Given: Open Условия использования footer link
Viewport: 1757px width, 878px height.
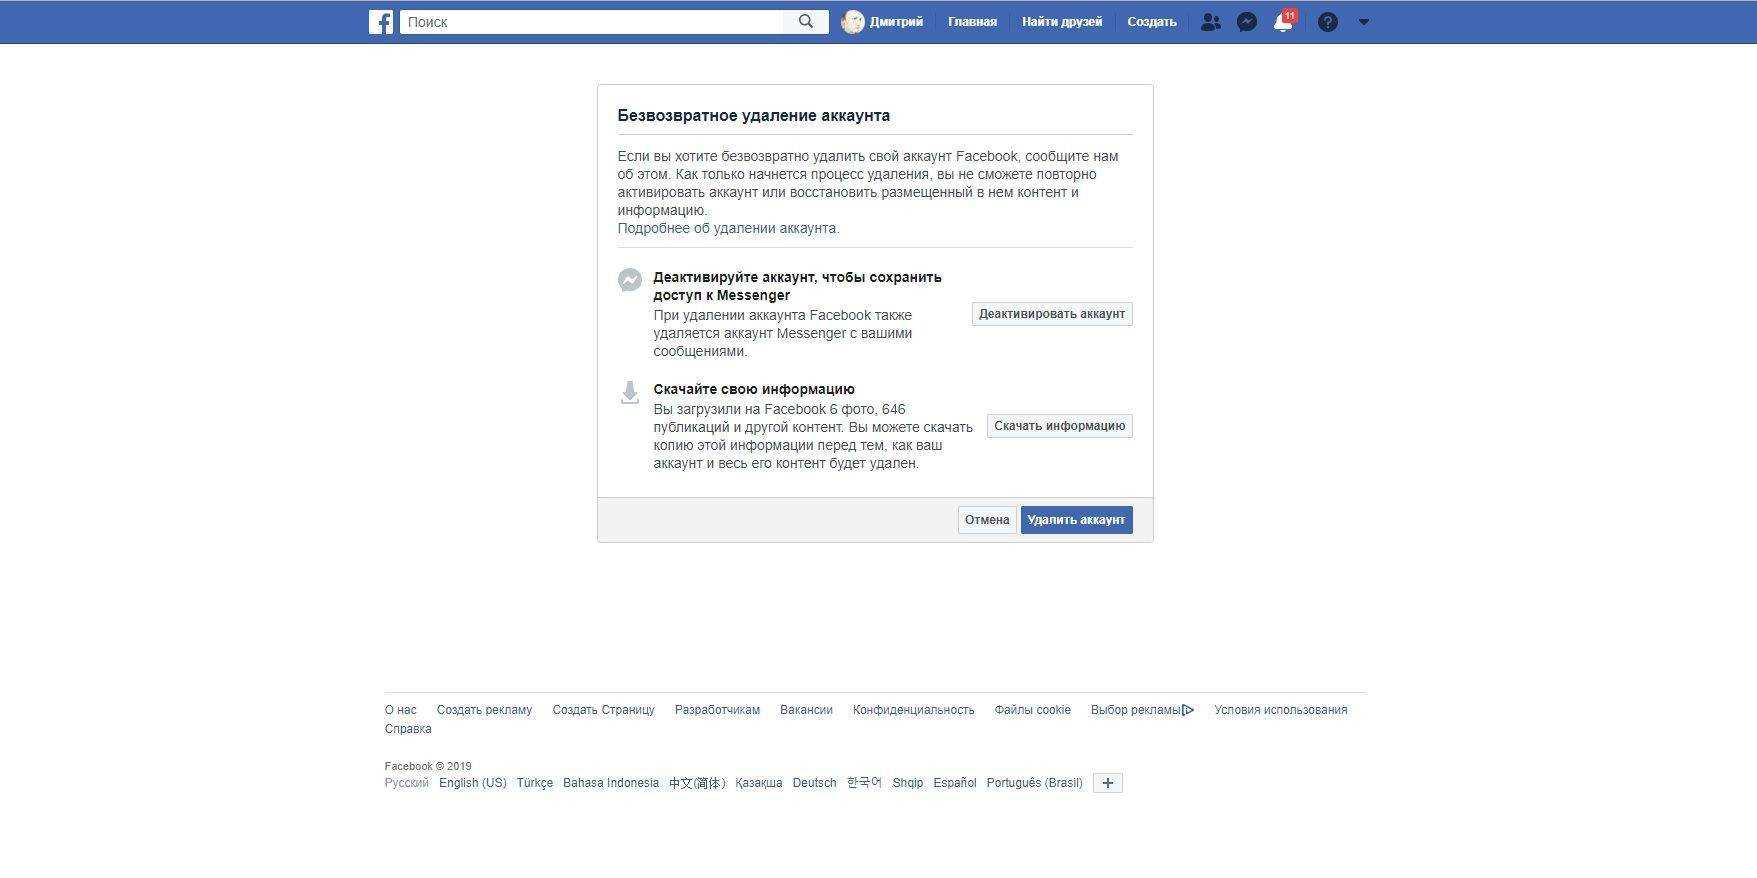Looking at the screenshot, I should click(x=1281, y=710).
